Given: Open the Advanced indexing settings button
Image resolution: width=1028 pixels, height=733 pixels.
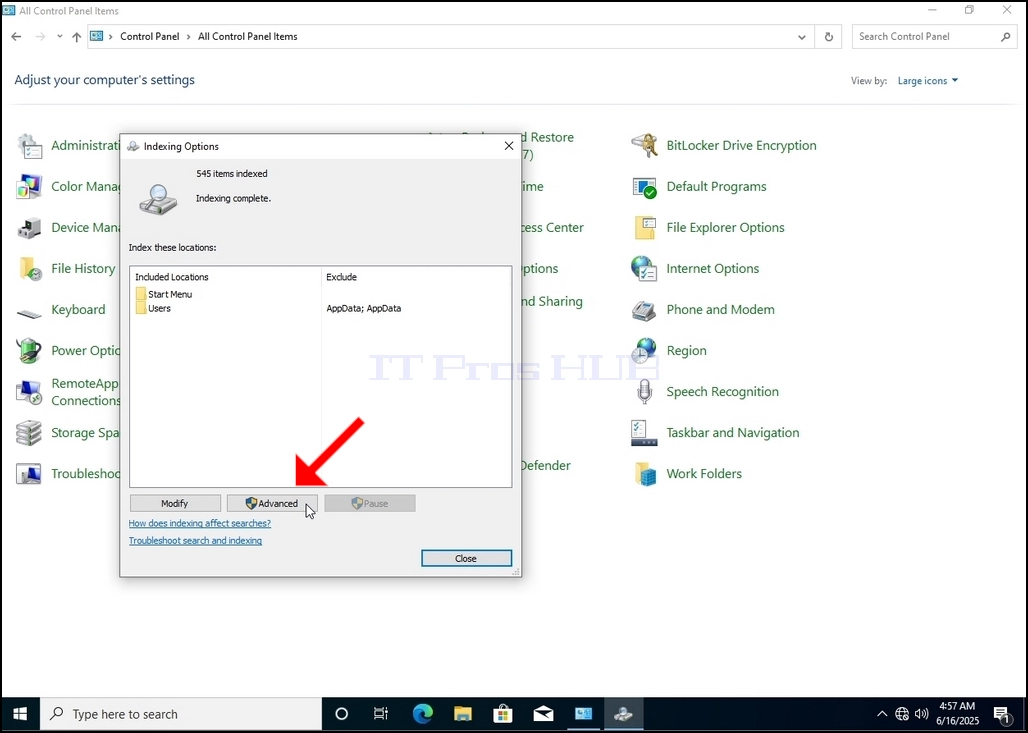Looking at the screenshot, I should (272, 504).
